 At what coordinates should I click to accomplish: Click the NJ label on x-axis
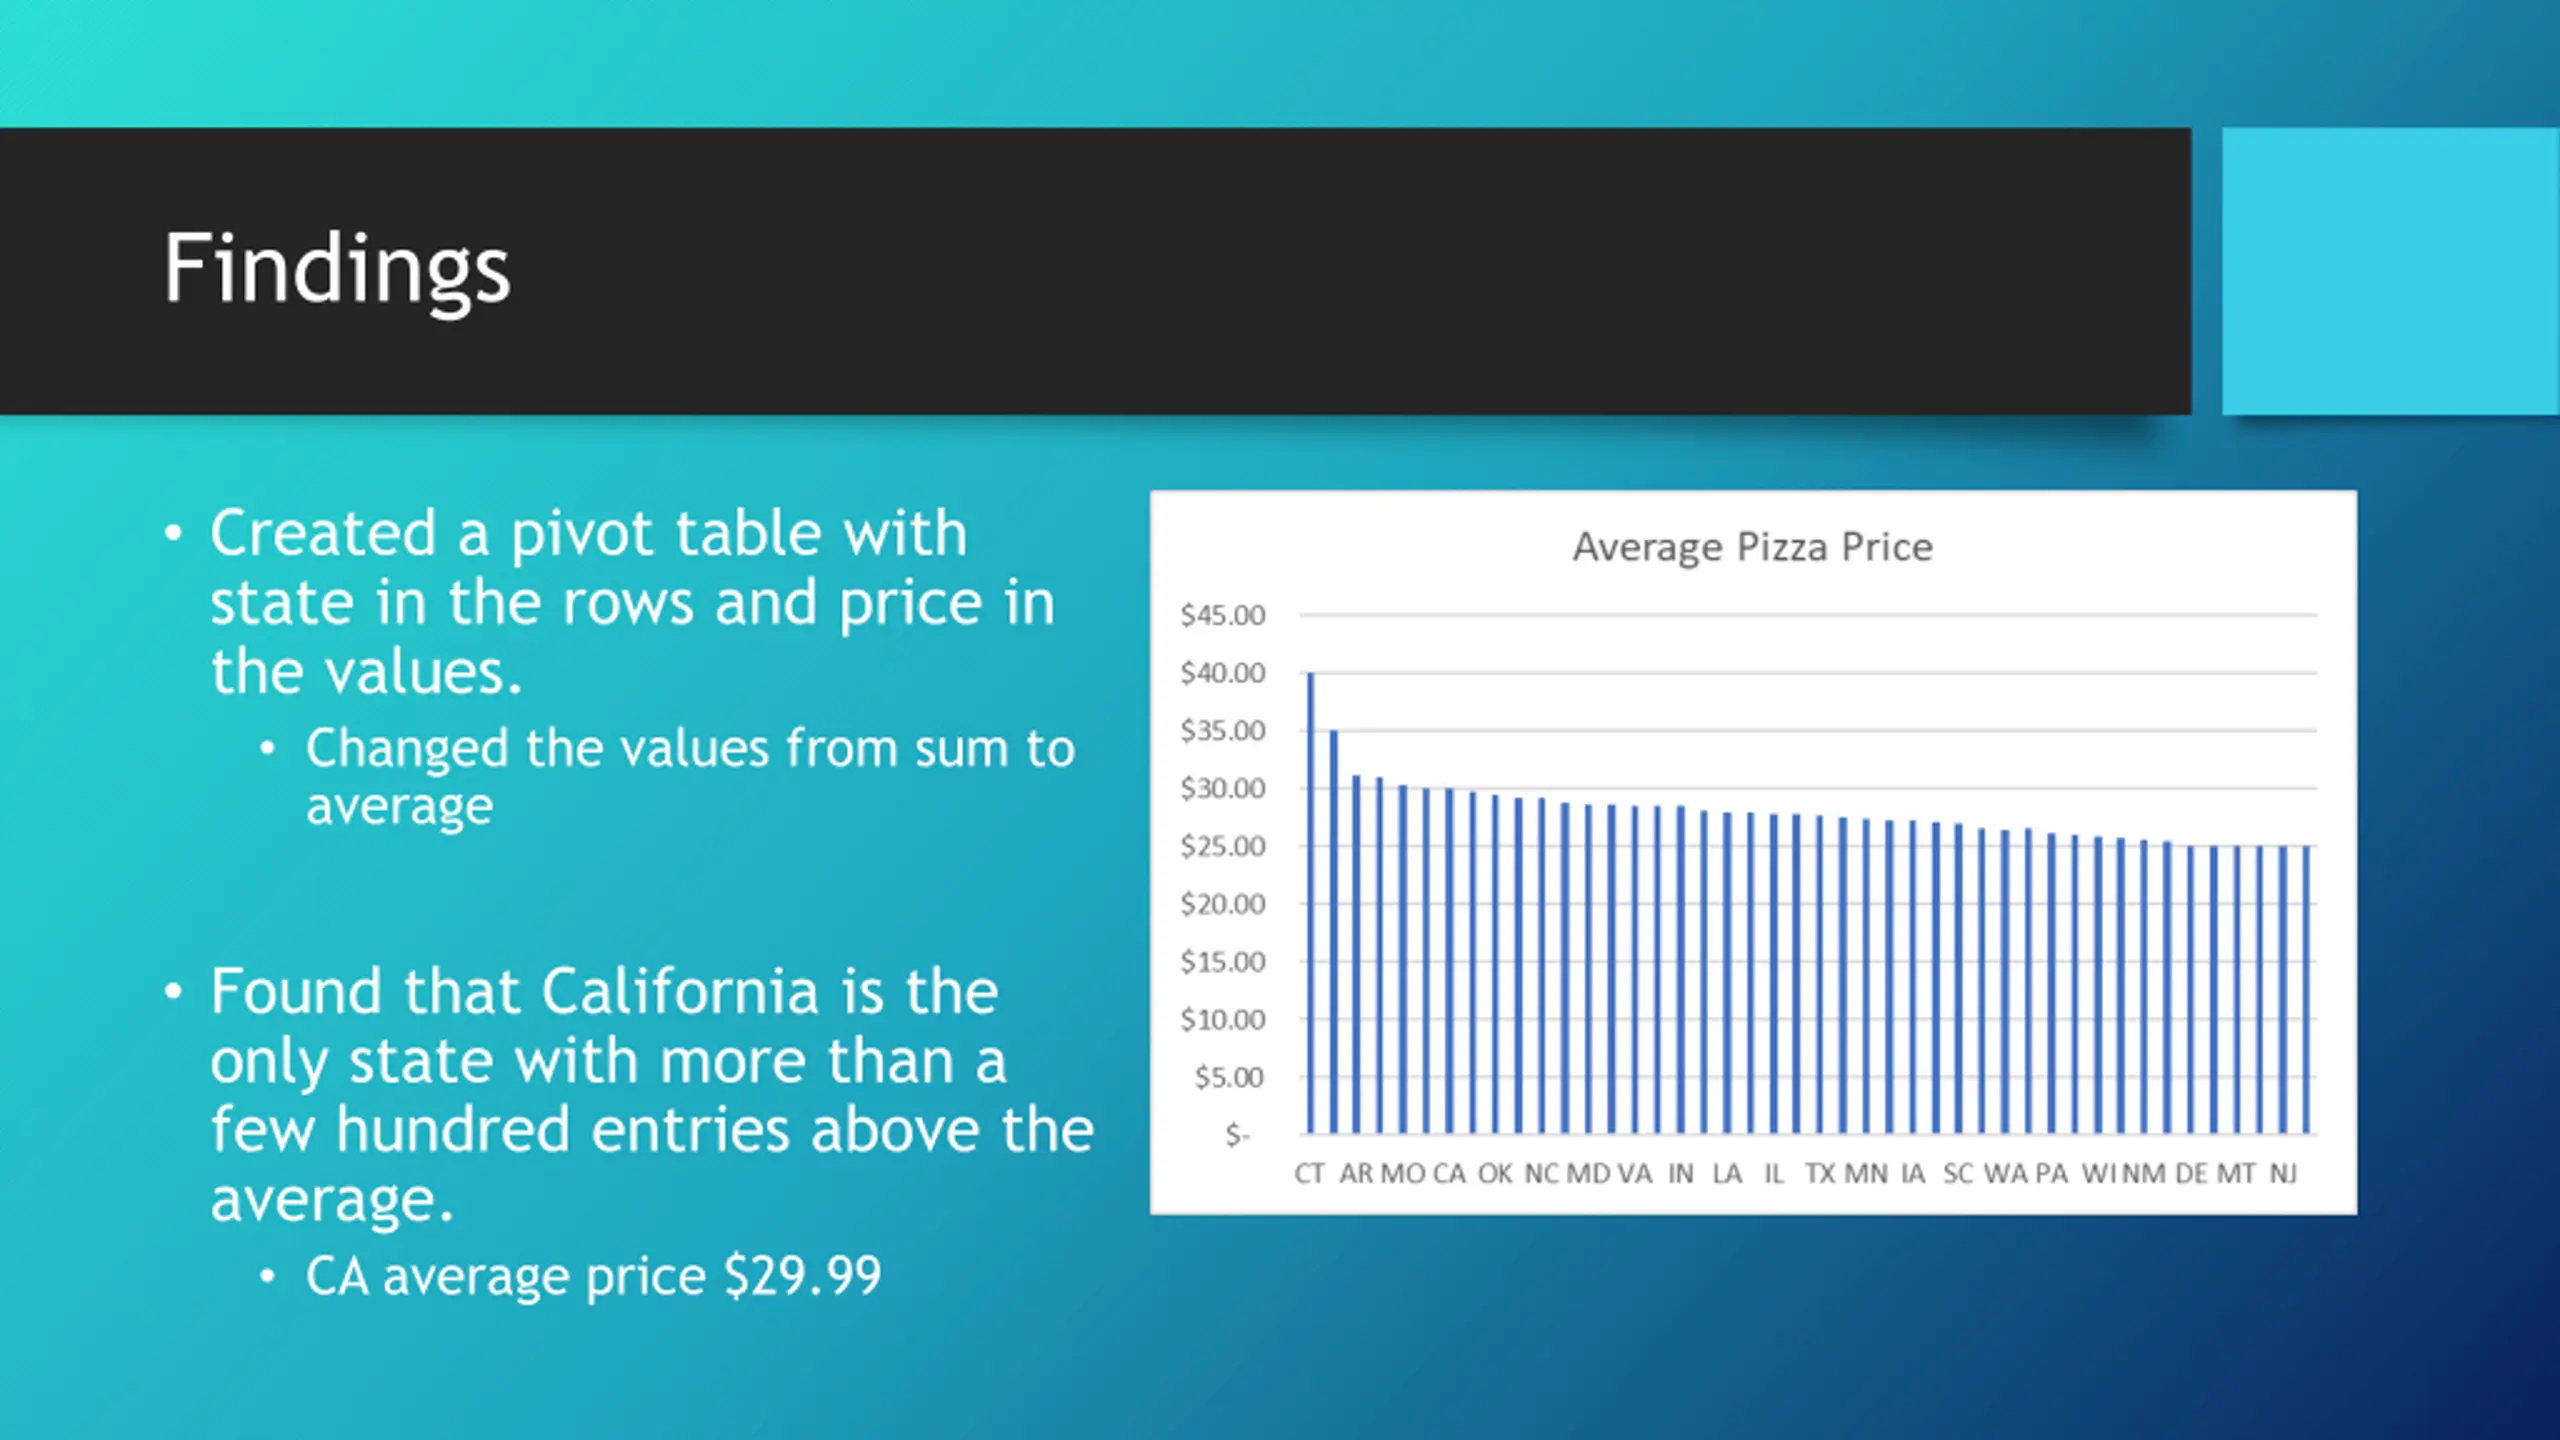pos(2283,1173)
